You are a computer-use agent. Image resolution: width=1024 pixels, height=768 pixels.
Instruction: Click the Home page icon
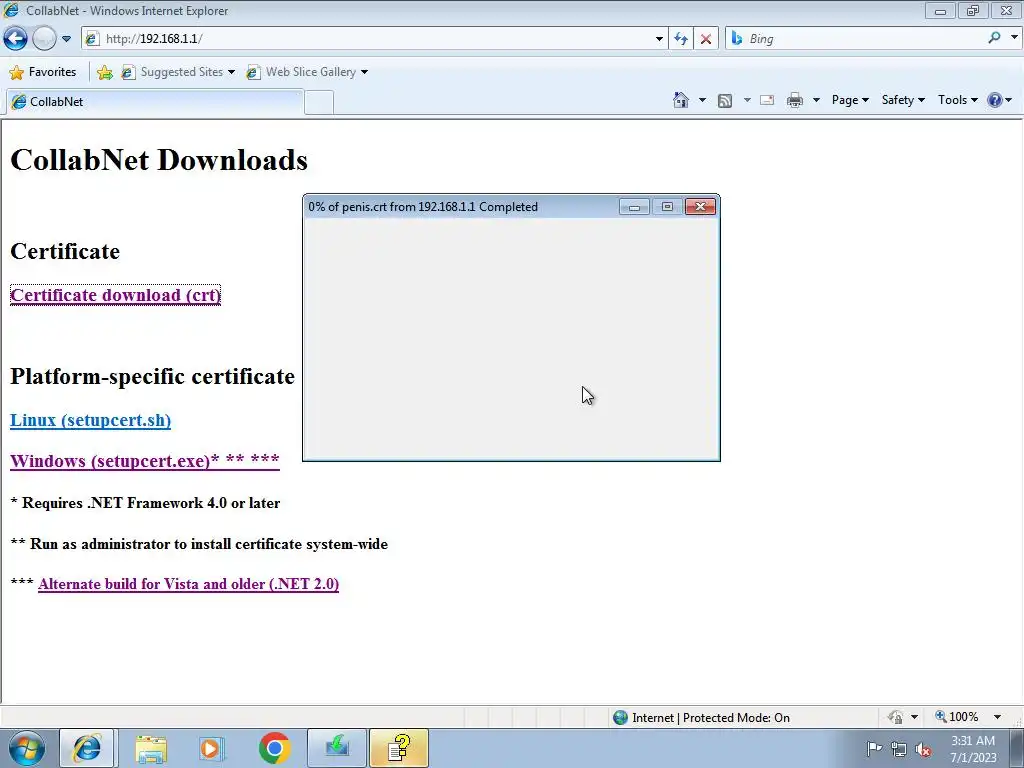coord(680,100)
